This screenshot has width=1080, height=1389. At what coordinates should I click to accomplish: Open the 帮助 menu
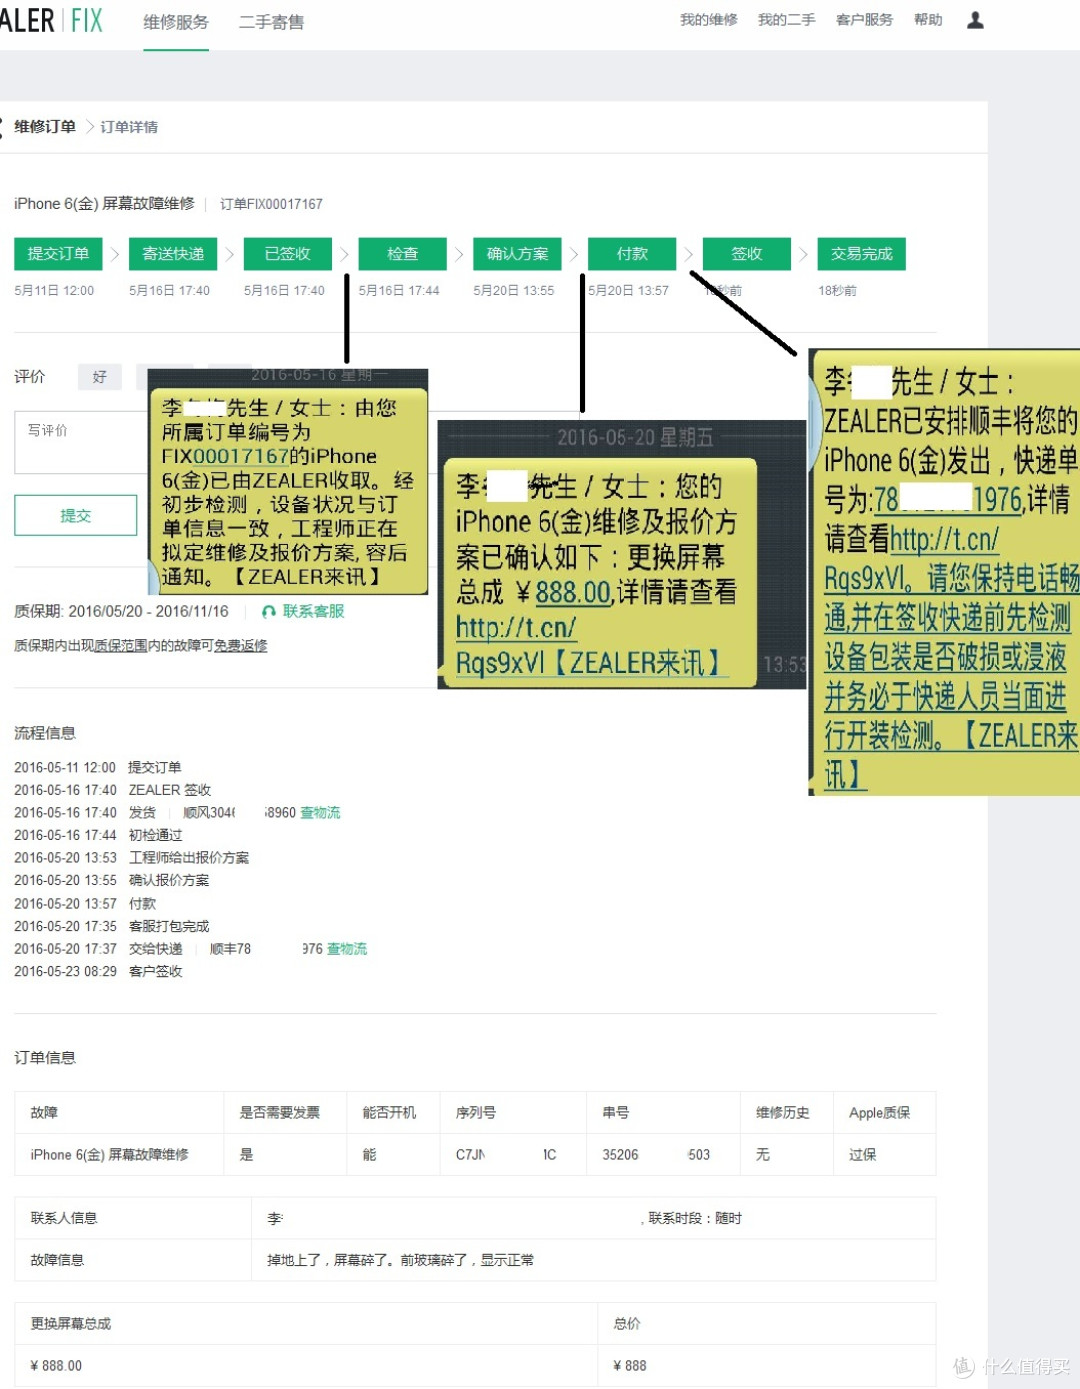coord(928,20)
